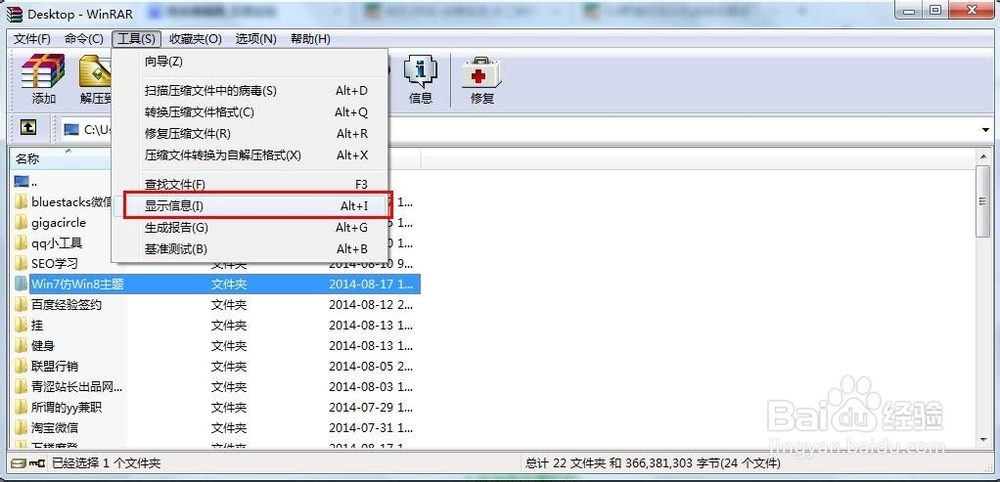Click the up-one-level folder arrow icon
The height and width of the screenshot is (482, 1000).
coord(27,128)
